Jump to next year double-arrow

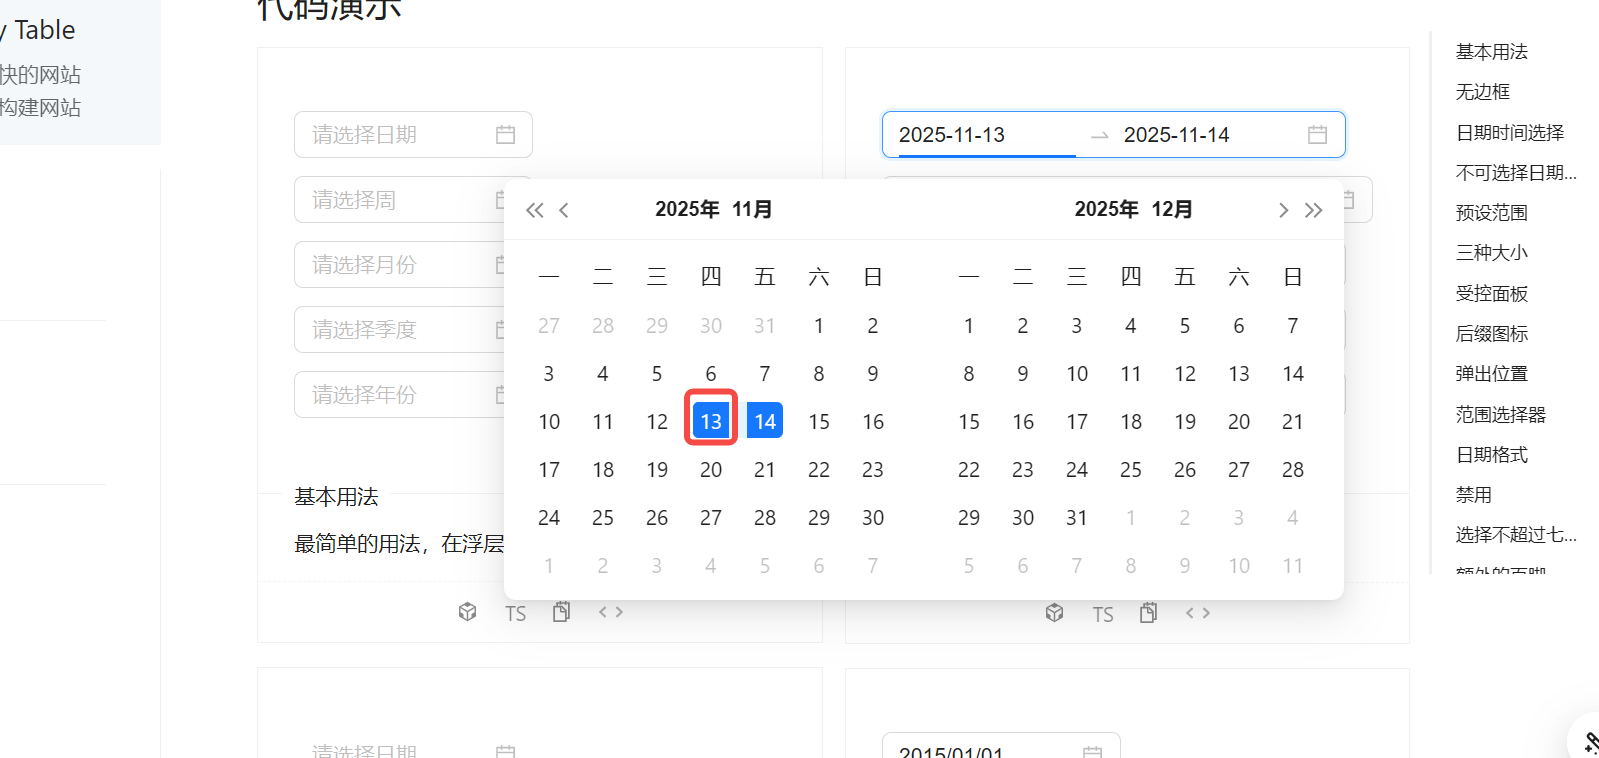coord(1313,210)
